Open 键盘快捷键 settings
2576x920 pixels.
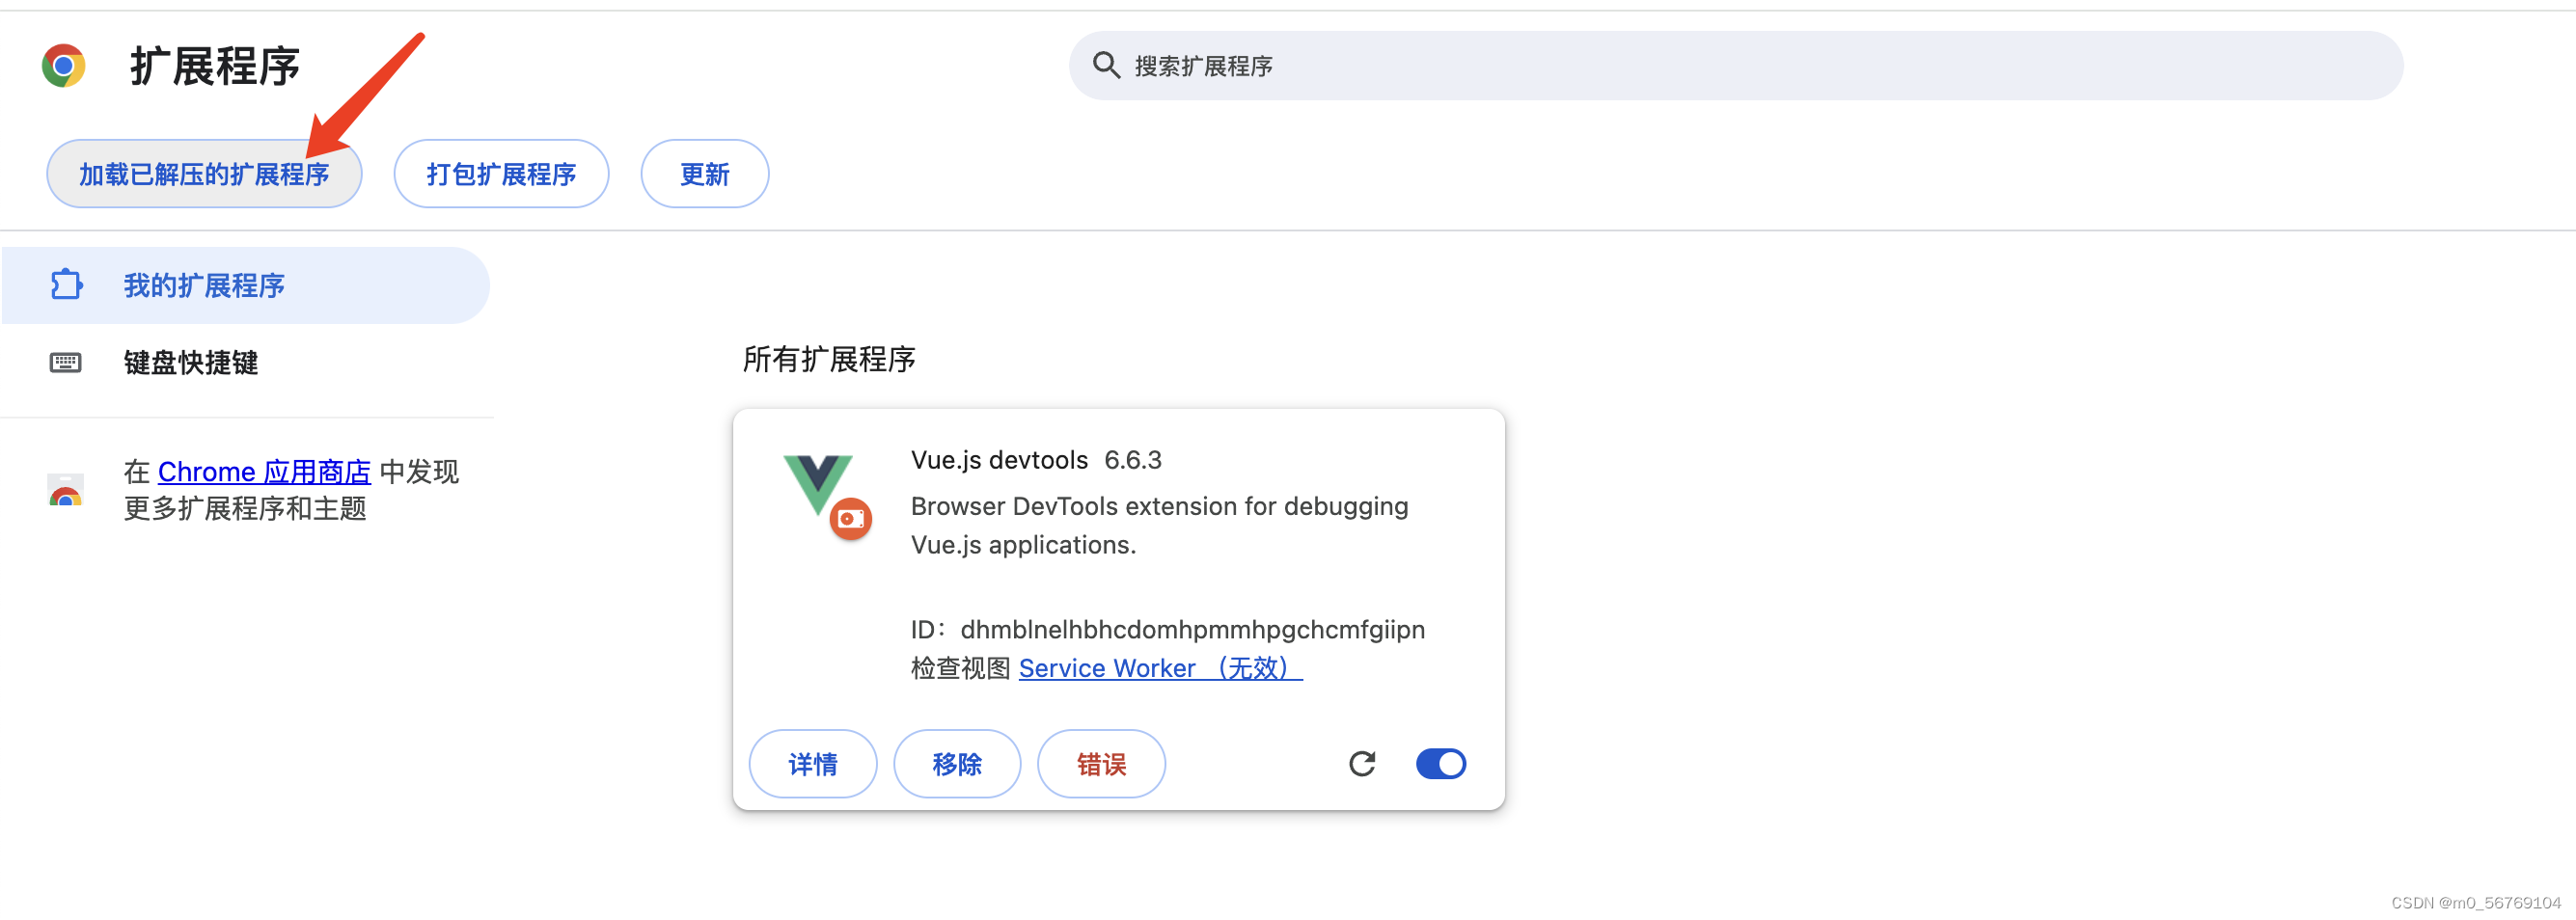click(190, 362)
